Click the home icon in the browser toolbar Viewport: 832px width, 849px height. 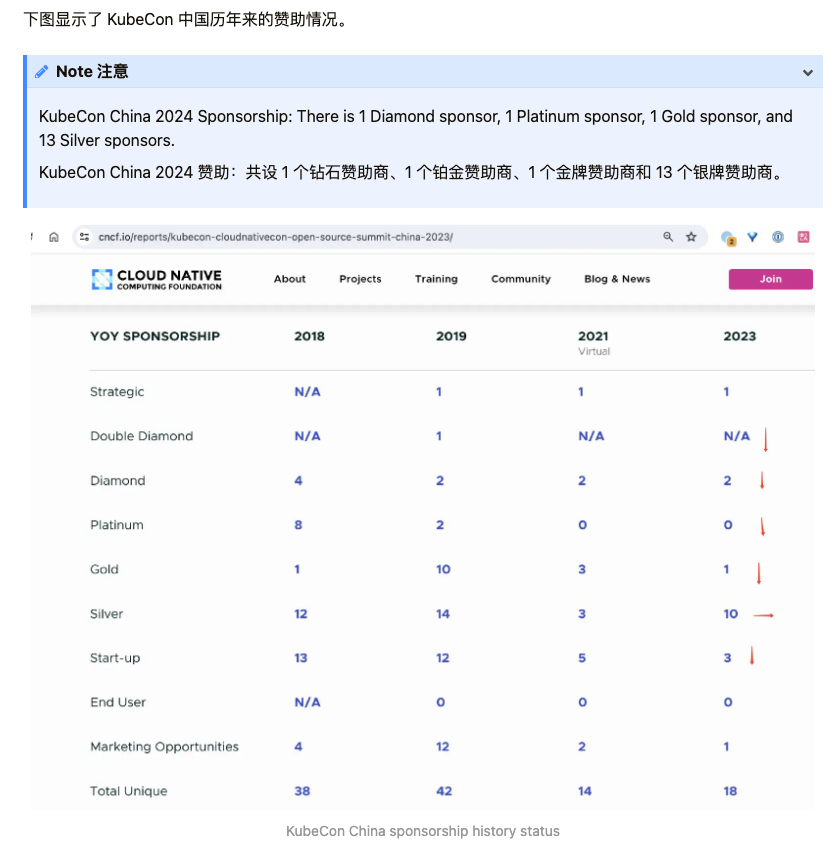(x=54, y=237)
